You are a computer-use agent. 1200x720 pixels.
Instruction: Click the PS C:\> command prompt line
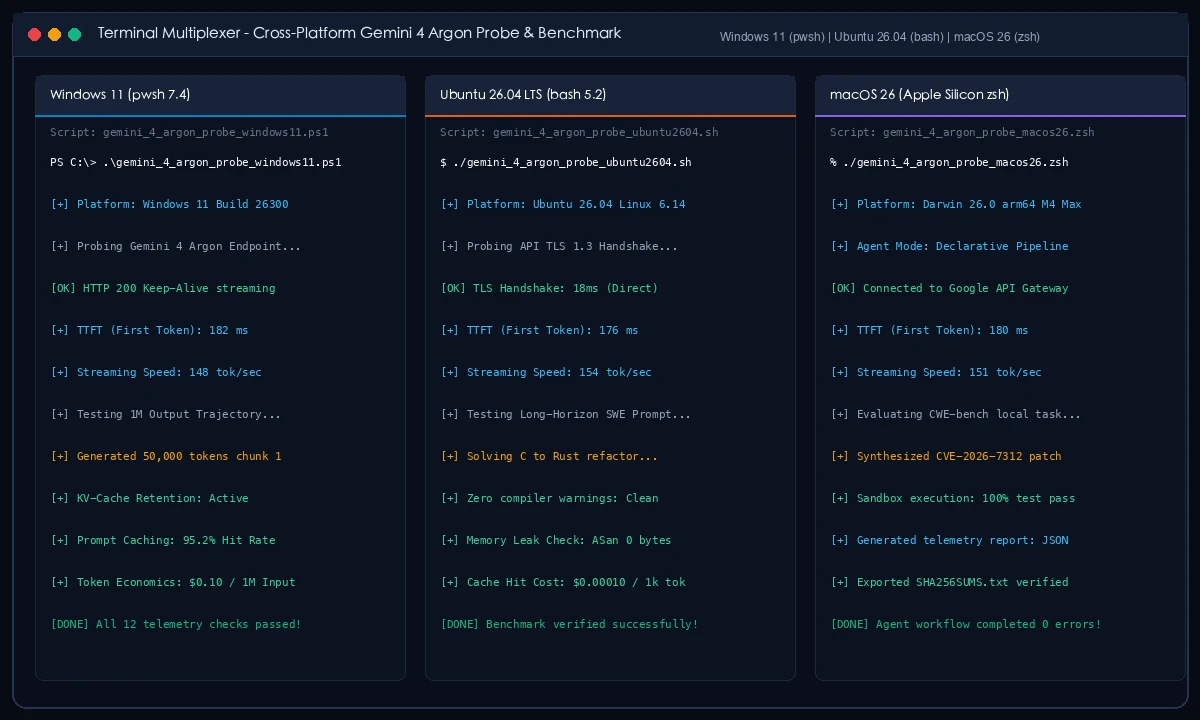(x=196, y=162)
